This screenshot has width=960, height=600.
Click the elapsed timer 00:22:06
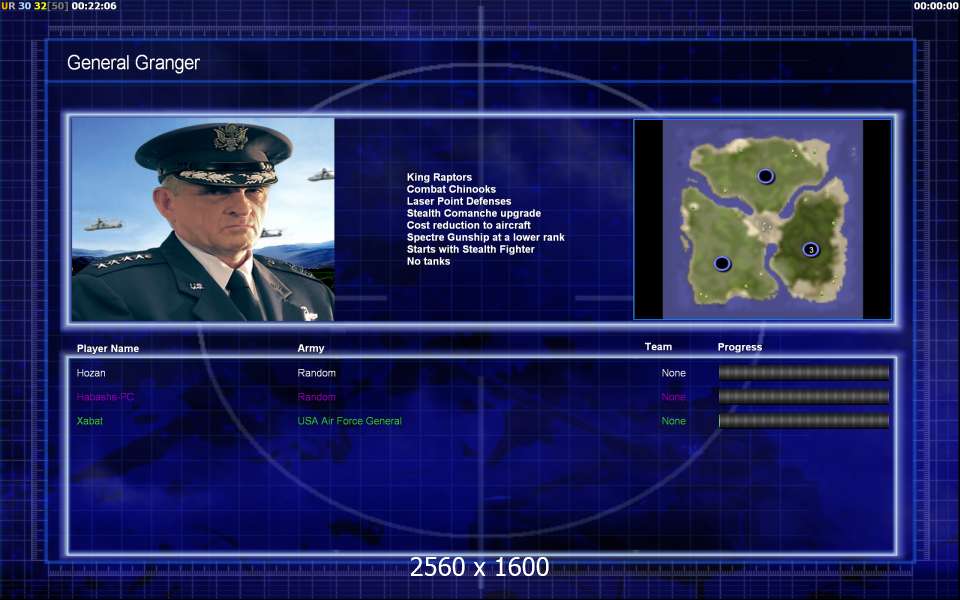click(94, 6)
